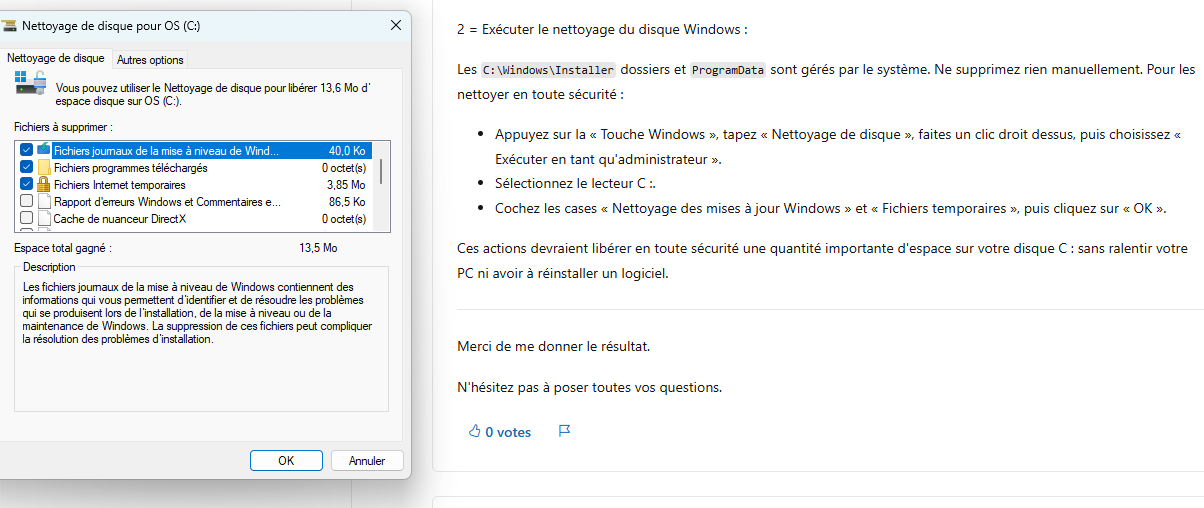
Task: Select the Fichiers Internet temporaires row text
Action: (119, 185)
